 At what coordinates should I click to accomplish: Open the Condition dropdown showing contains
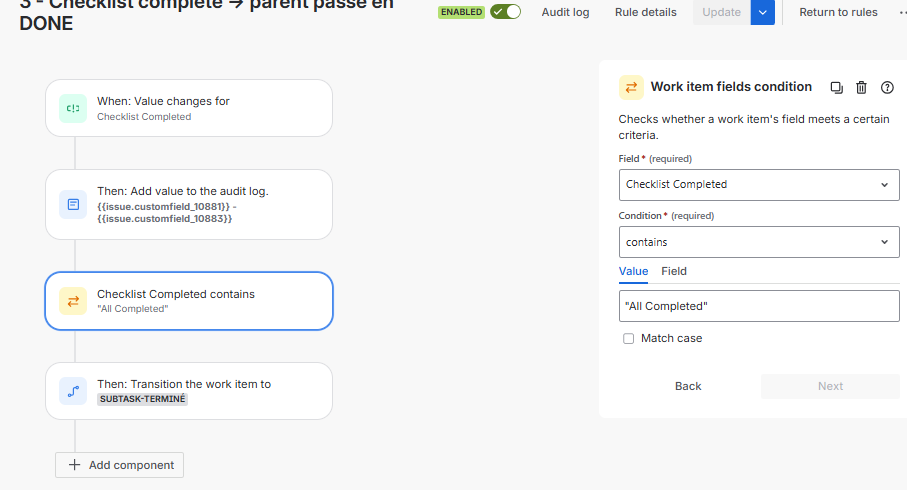(x=759, y=242)
